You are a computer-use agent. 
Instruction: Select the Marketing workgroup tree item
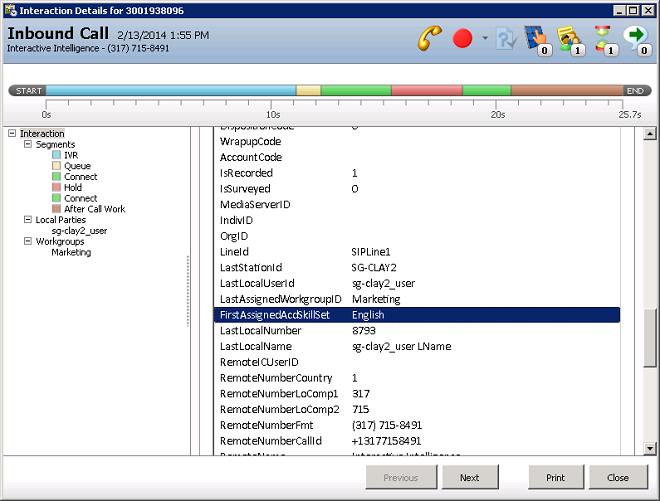[x=71, y=252]
